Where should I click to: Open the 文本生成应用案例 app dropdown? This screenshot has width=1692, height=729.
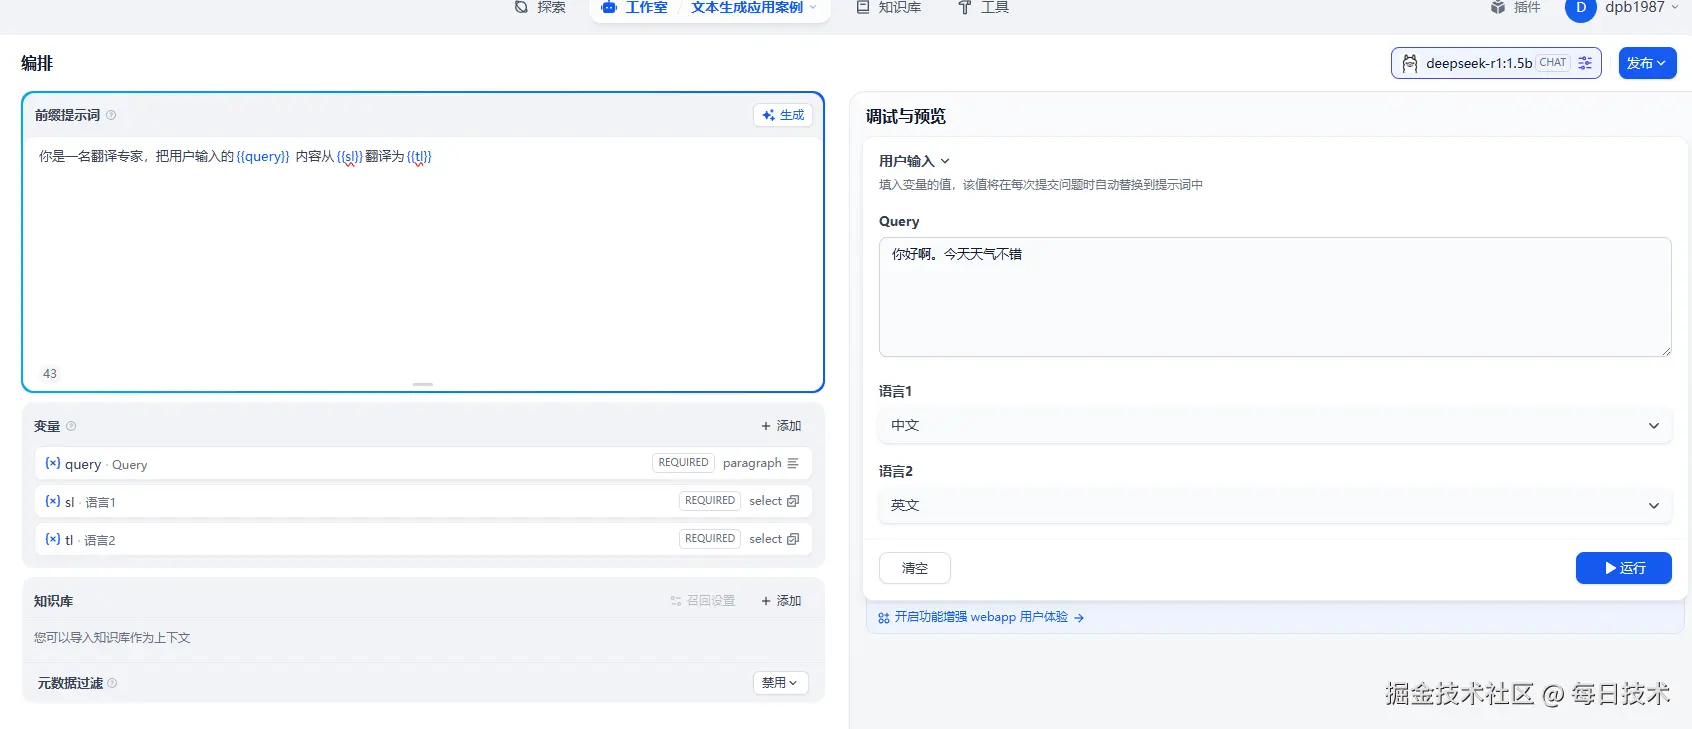(x=754, y=7)
